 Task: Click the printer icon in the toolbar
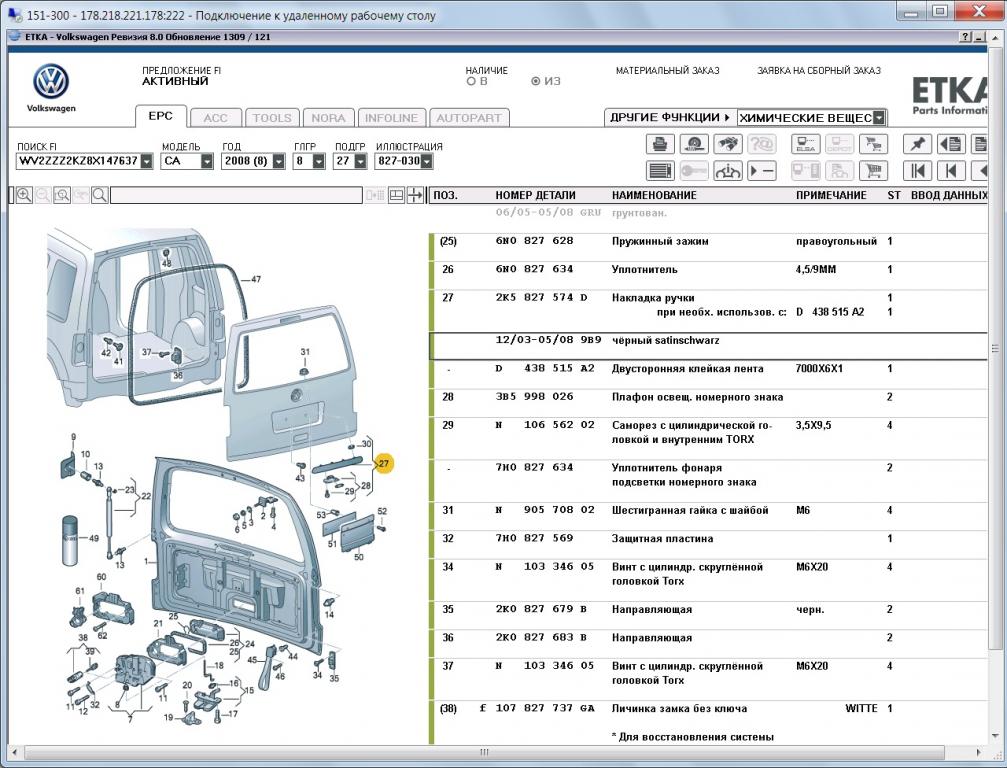click(x=660, y=144)
